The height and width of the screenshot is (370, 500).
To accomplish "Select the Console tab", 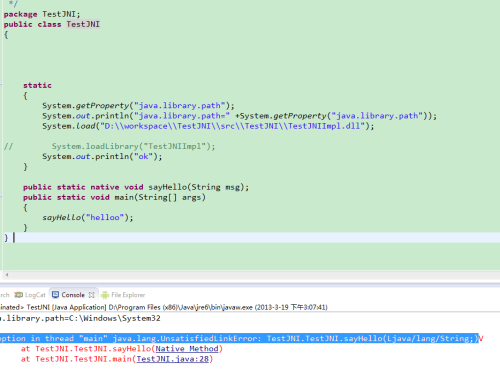I will point(73,295).
